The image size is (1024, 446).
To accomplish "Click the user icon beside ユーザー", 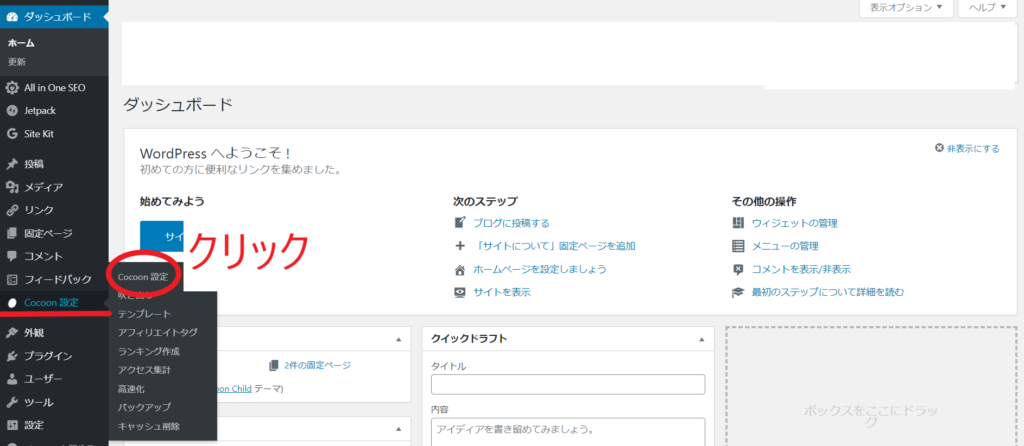I will (11, 379).
